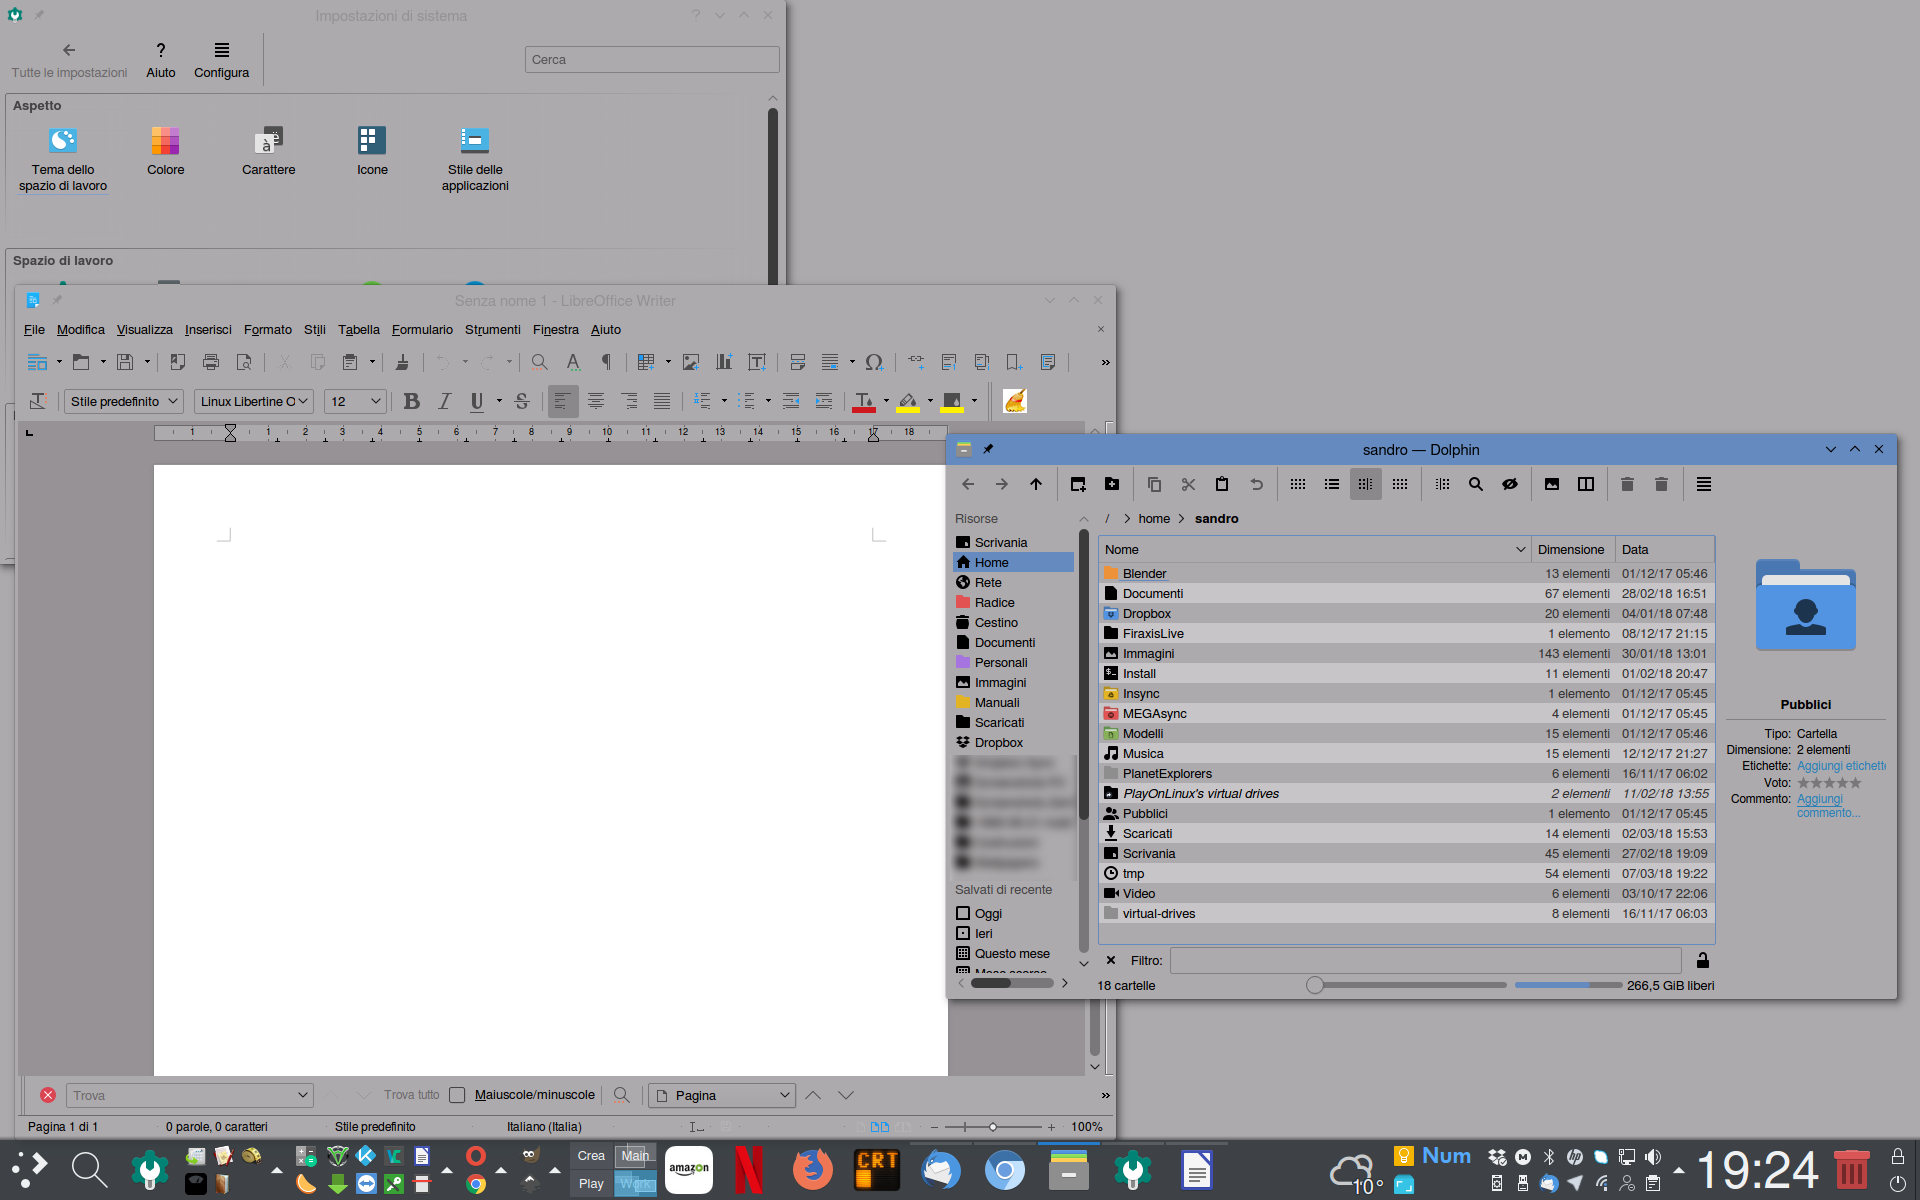The image size is (1920, 1200).
Task: Click the Dolphin icon zoom slider
Action: pyautogui.click(x=1407, y=985)
